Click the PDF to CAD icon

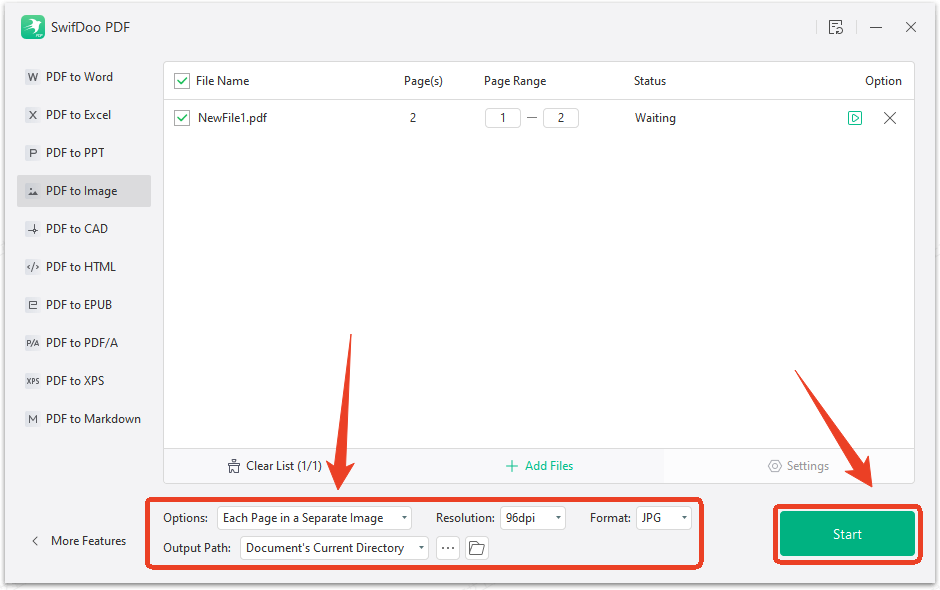tap(33, 229)
